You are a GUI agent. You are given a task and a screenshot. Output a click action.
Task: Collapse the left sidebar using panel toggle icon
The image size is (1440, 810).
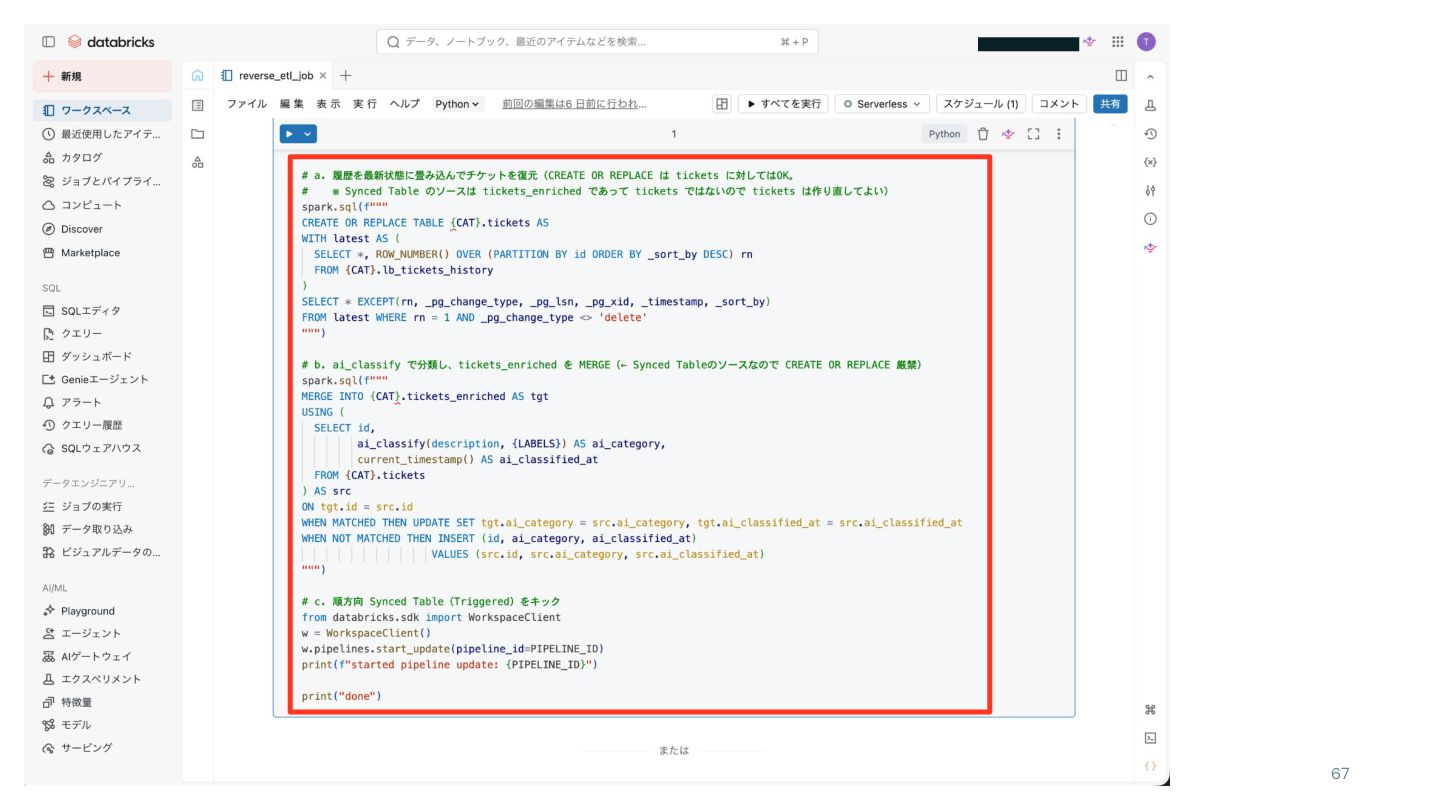48,42
